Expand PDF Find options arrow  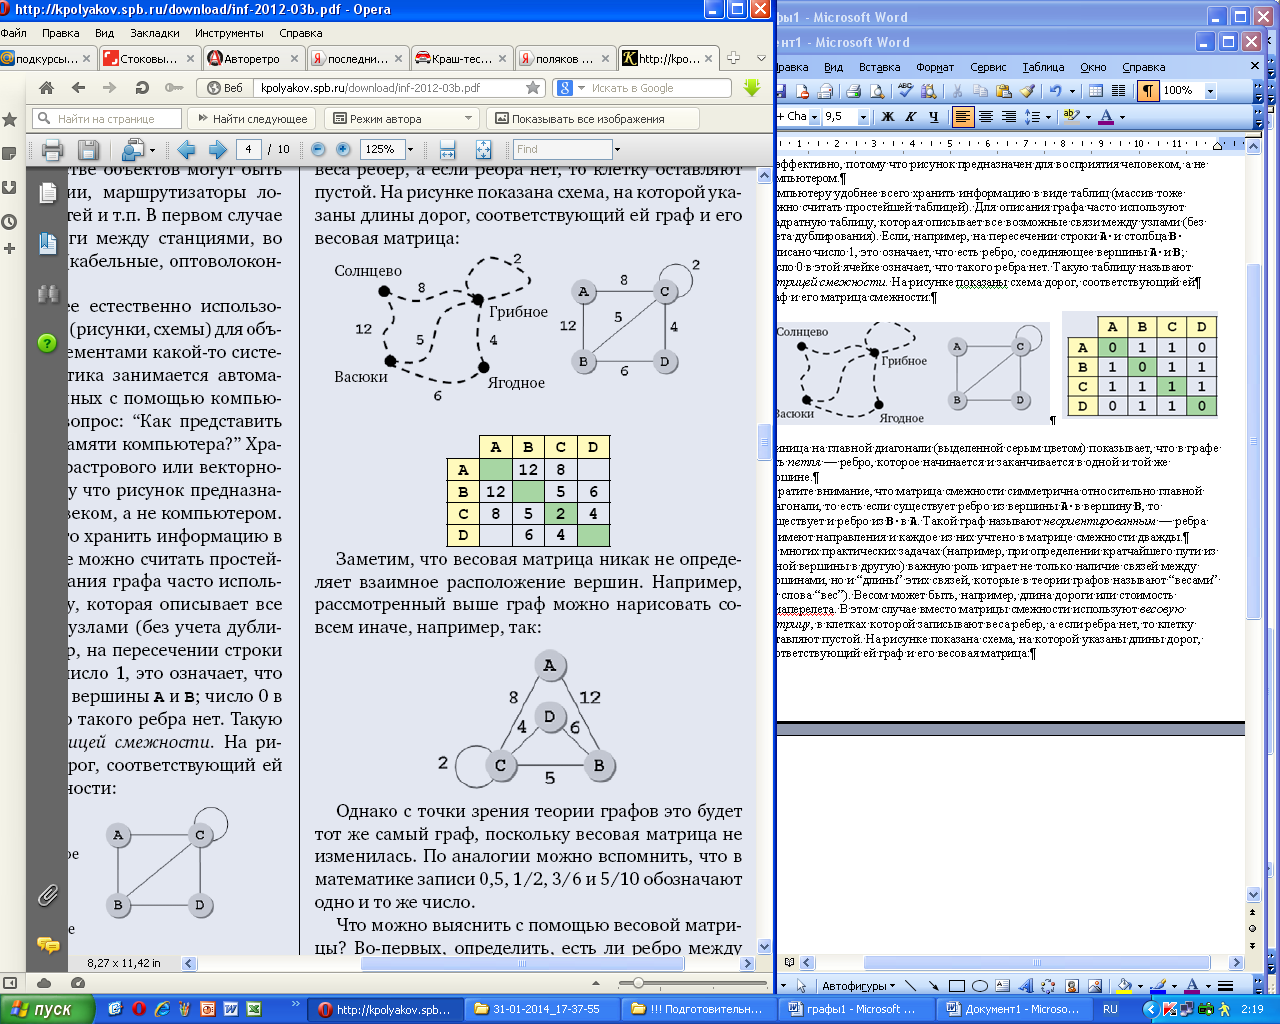(617, 150)
